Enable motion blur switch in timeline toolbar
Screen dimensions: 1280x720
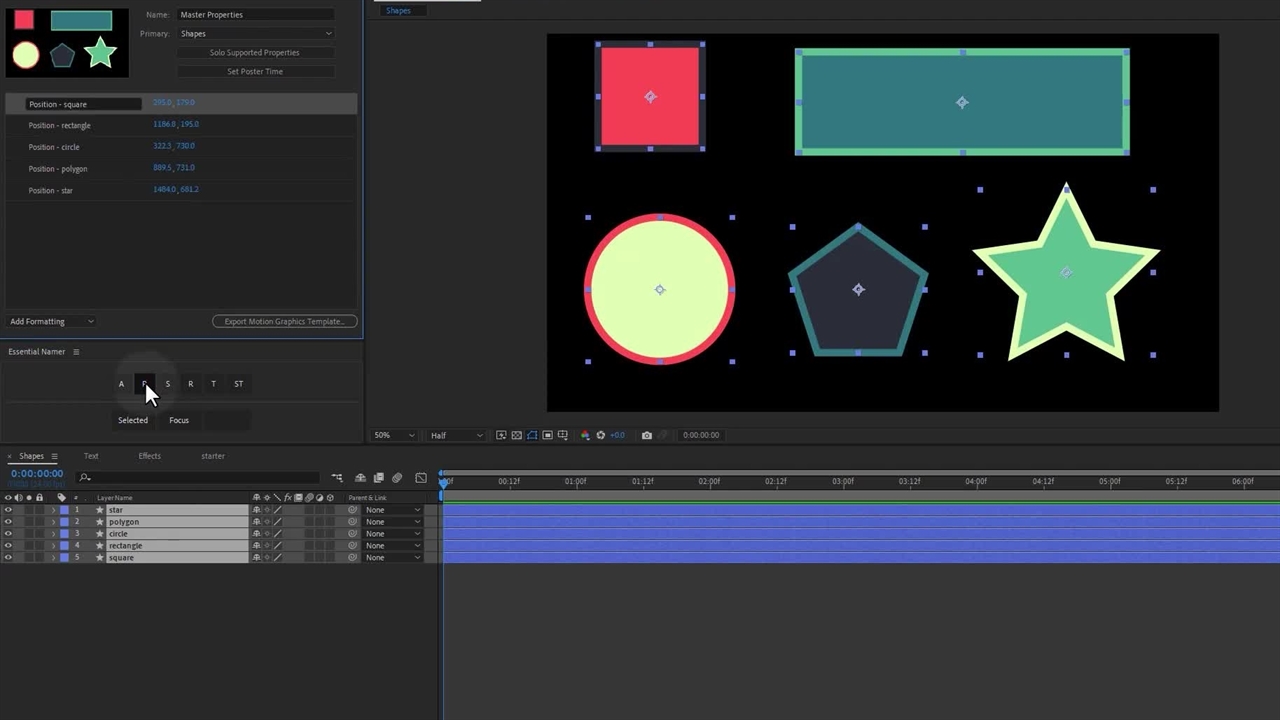pos(397,478)
